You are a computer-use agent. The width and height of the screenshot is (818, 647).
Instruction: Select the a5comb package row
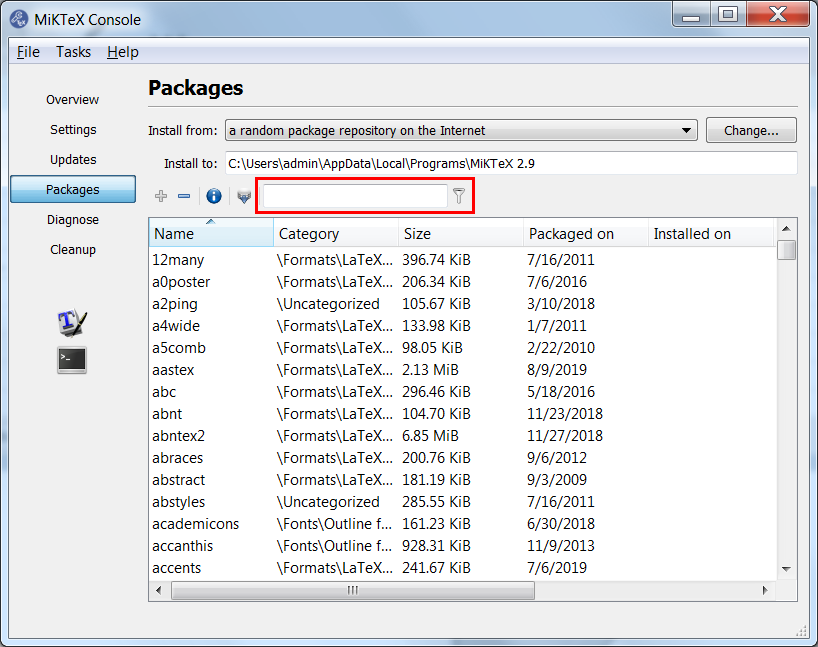(x=462, y=348)
